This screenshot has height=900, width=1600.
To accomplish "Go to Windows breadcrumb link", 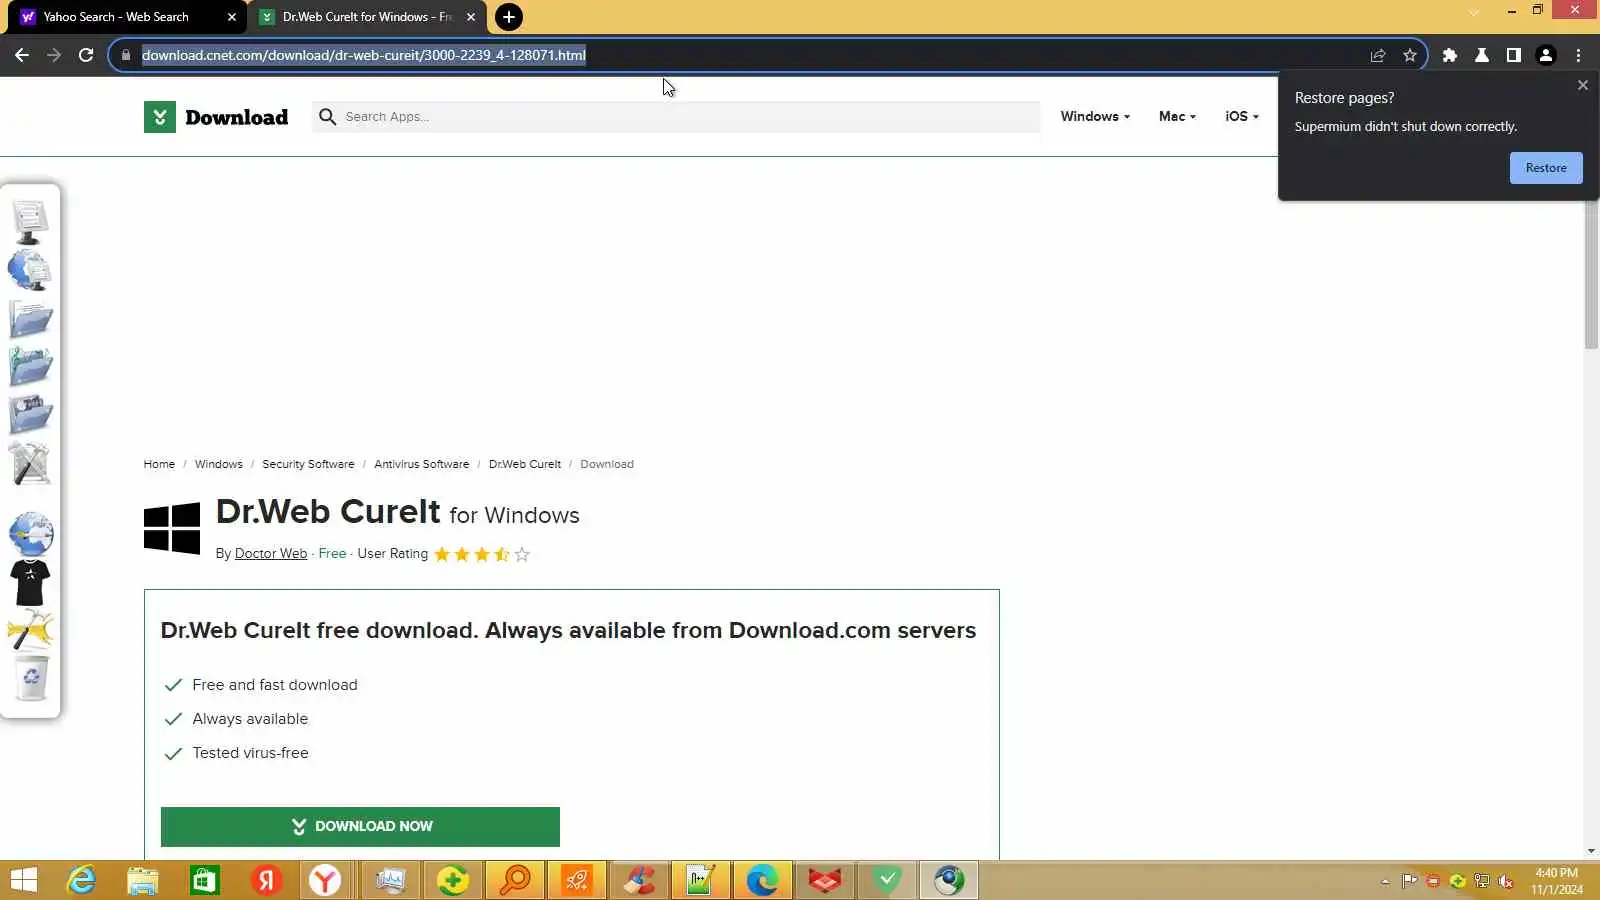I will (219, 464).
